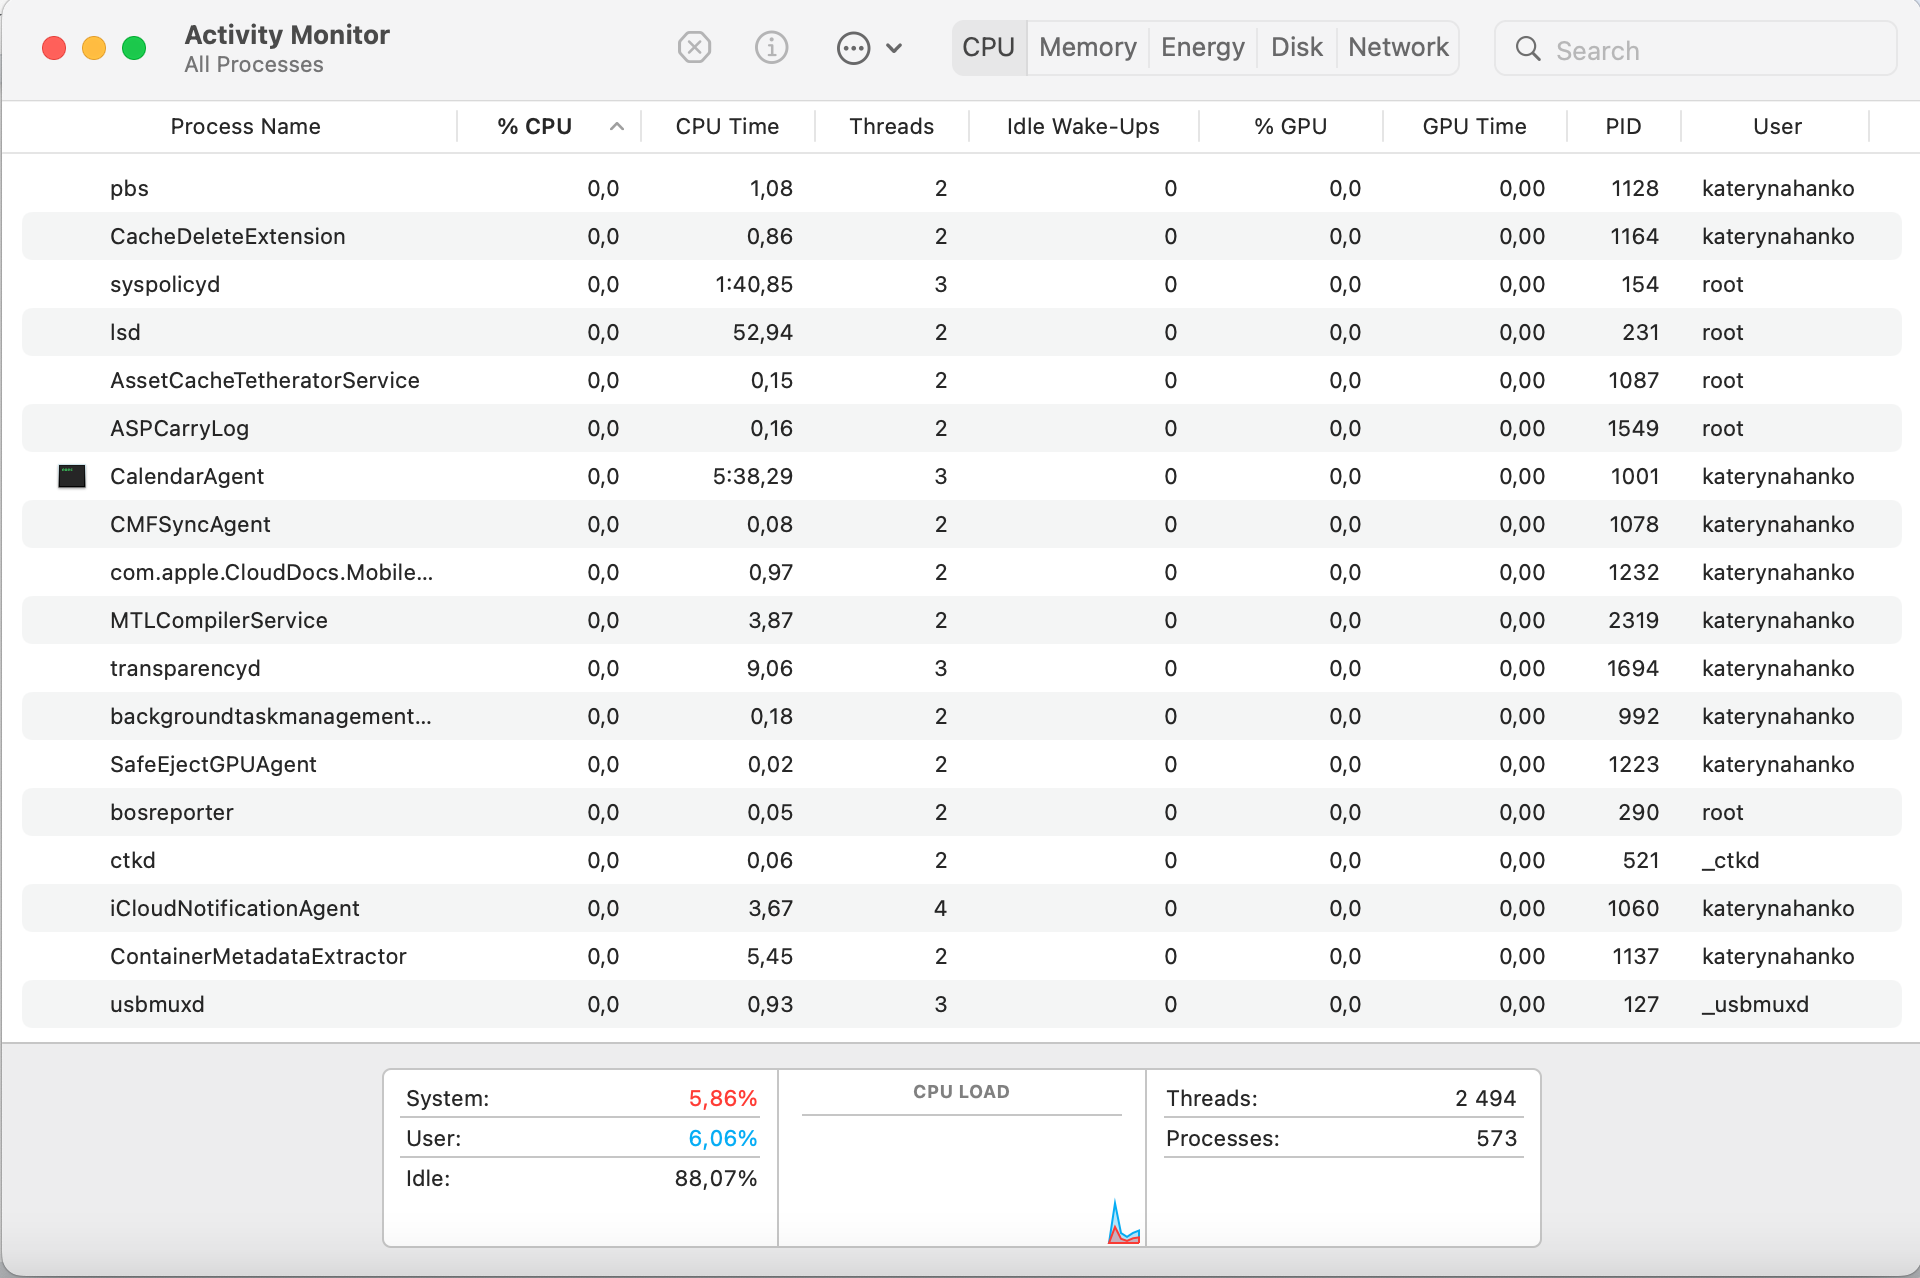The width and height of the screenshot is (1920, 1278).
Task: Click the Idle 88,07% value
Action: [x=716, y=1178]
